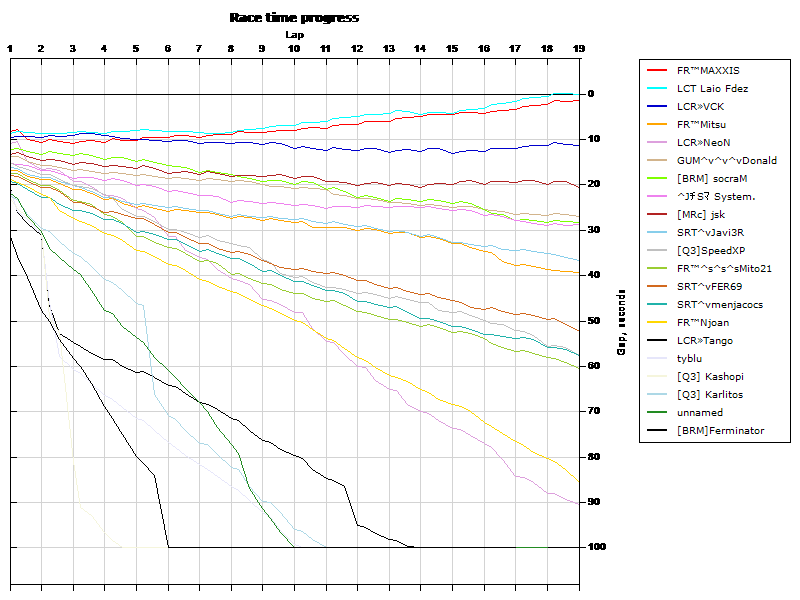Click the GUM^v^v^vDonald legend entry
This screenshot has height=600, width=800.
pyautogui.click(x=726, y=161)
